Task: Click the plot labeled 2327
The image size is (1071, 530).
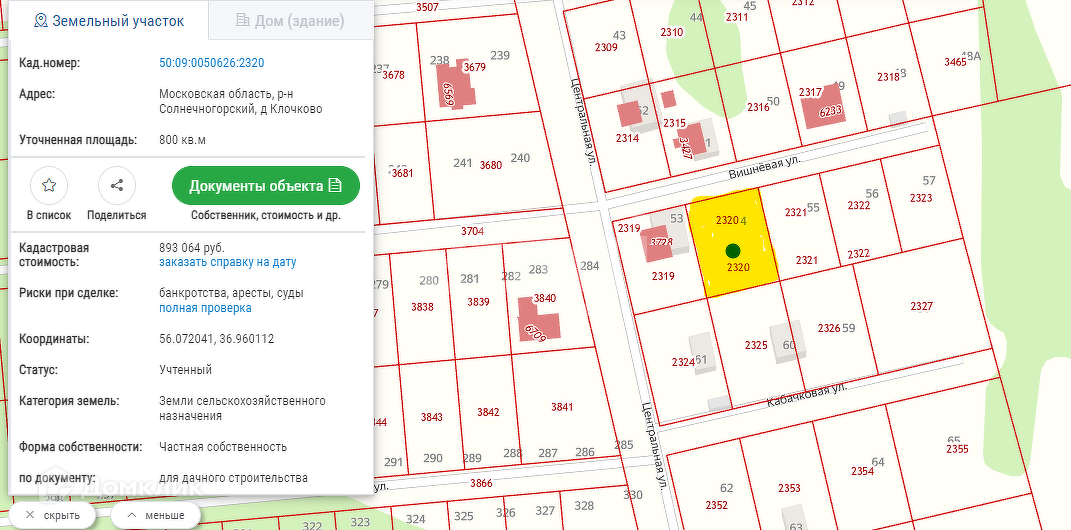Action: pyautogui.click(x=921, y=307)
